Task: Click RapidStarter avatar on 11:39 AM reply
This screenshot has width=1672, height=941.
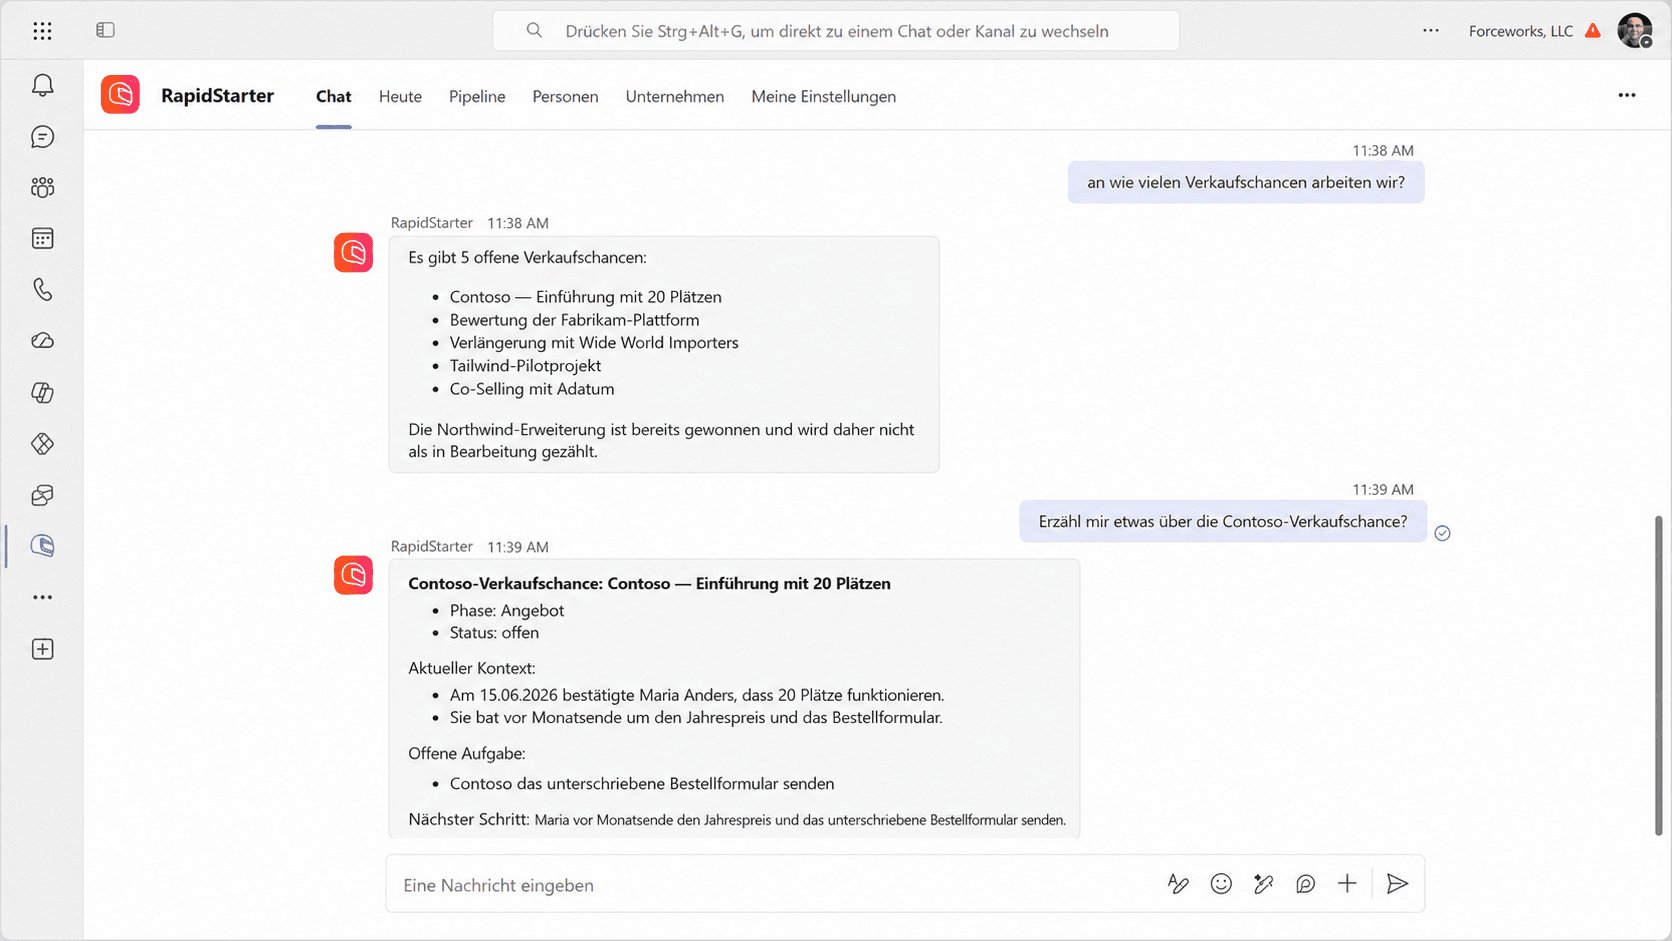Action: coord(353,575)
